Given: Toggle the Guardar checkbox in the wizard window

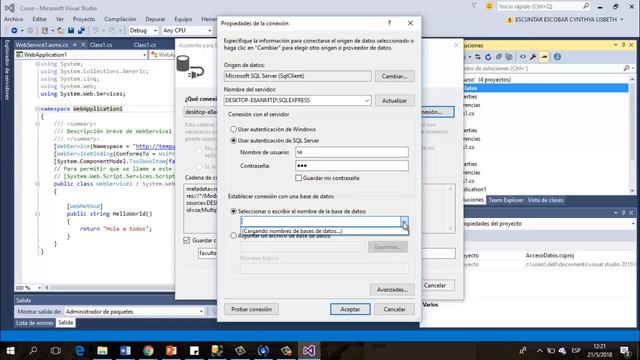Looking at the screenshot, I should (187, 240).
